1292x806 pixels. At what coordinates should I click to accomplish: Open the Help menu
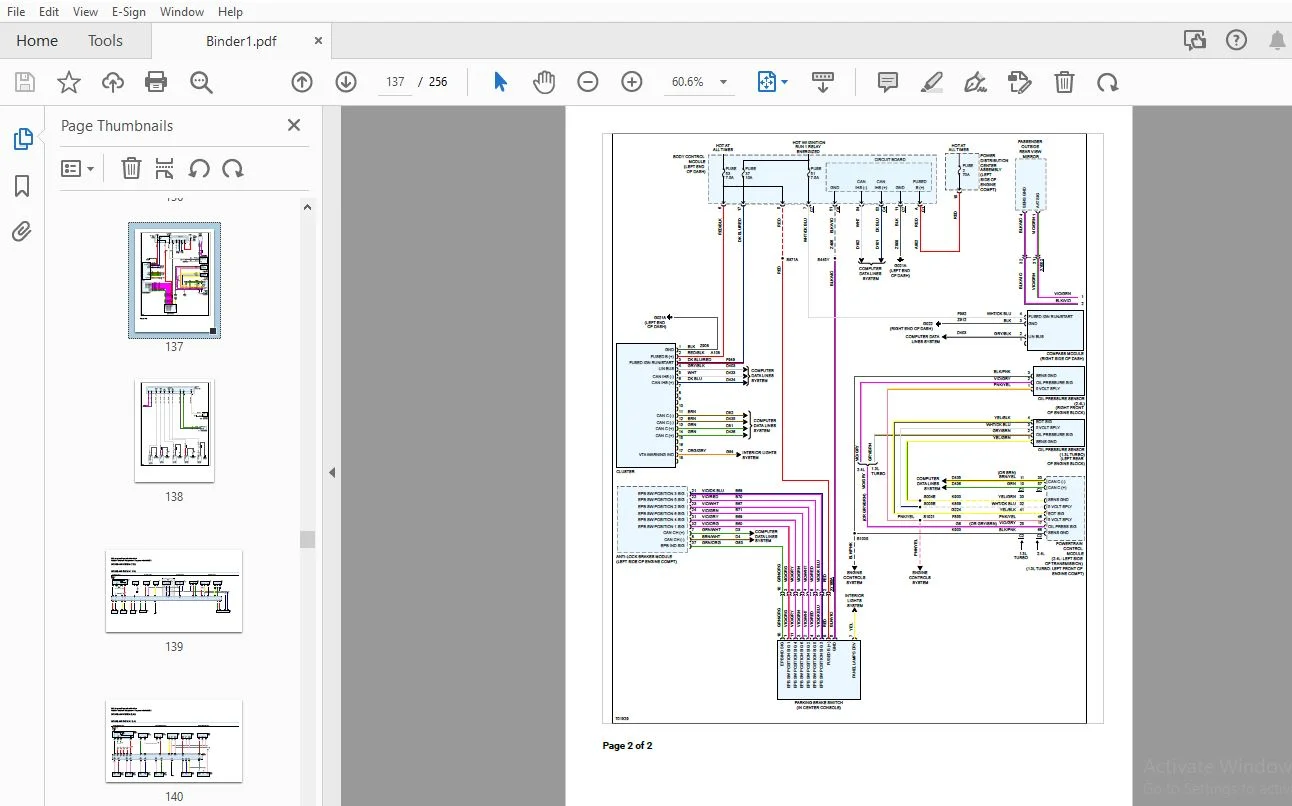click(x=230, y=12)
